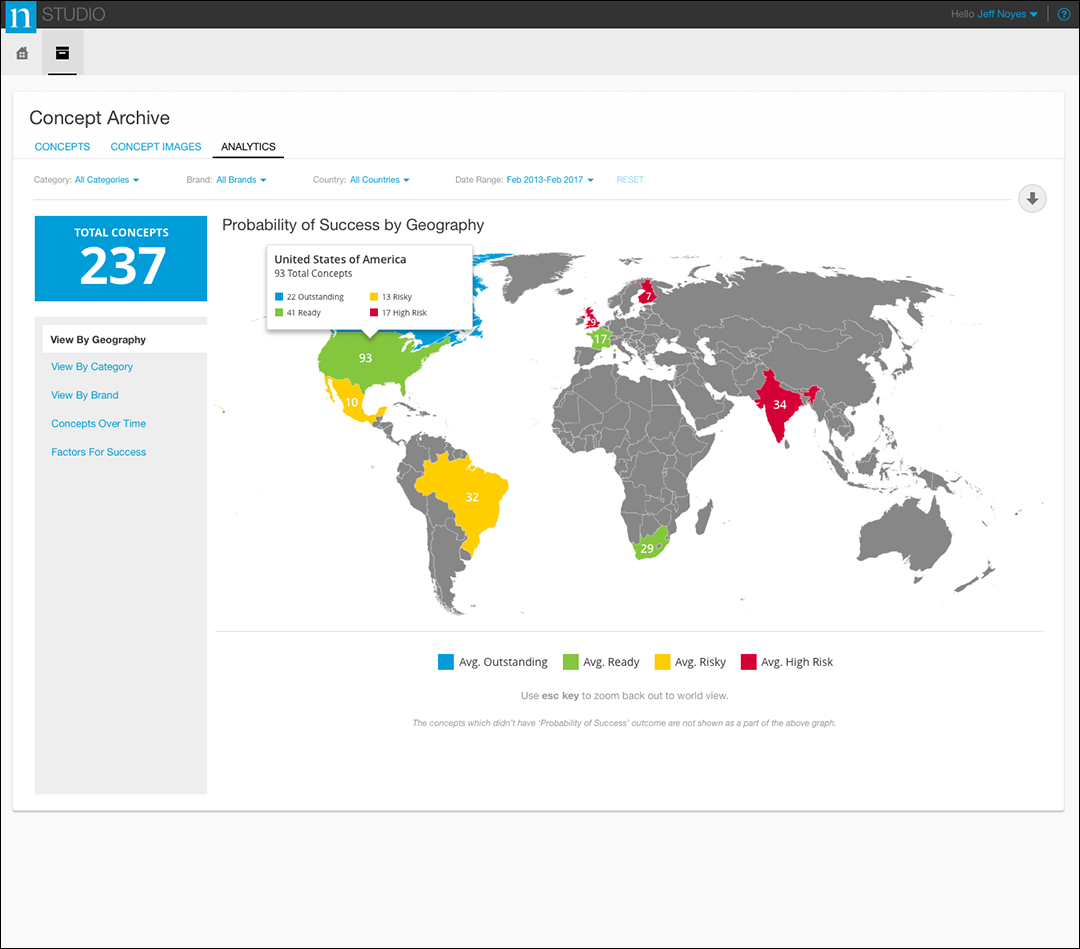Viewport: 1080px width, 949px height.
Task: Click the Avg. High Risk red legend swatch
Action: pyautogui.click(x=749, y=662)
